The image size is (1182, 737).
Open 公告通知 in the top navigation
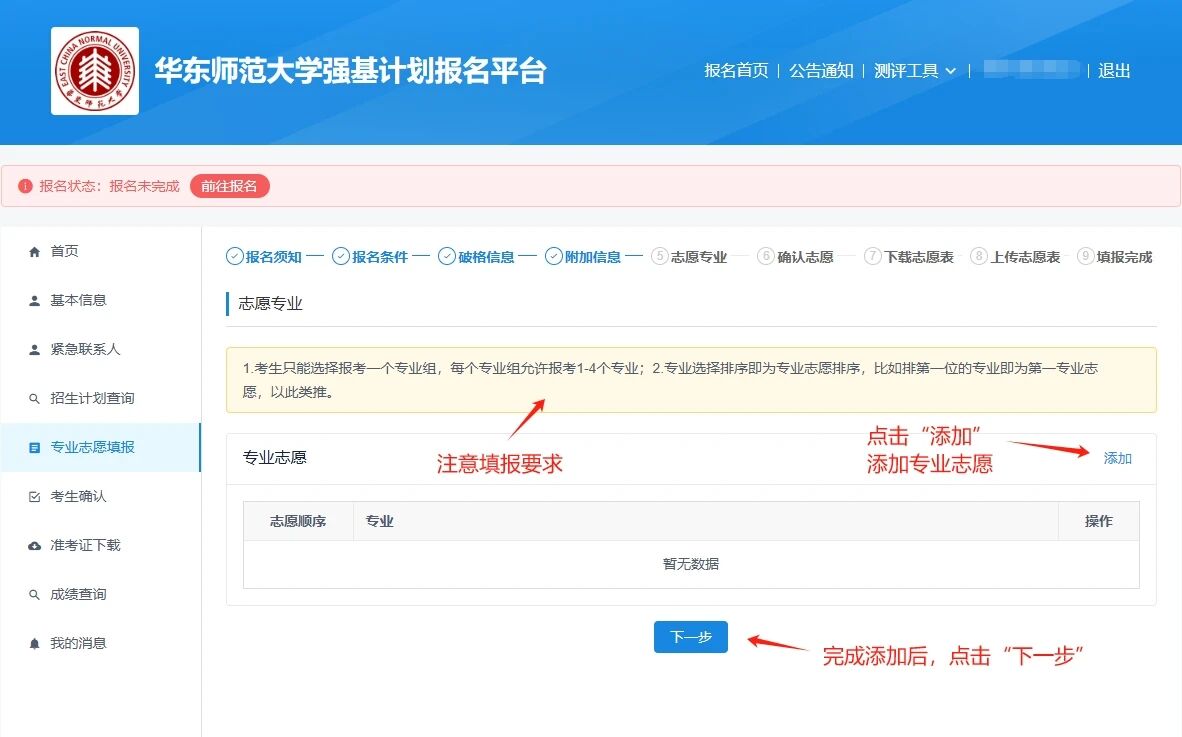tap(821, 71)
